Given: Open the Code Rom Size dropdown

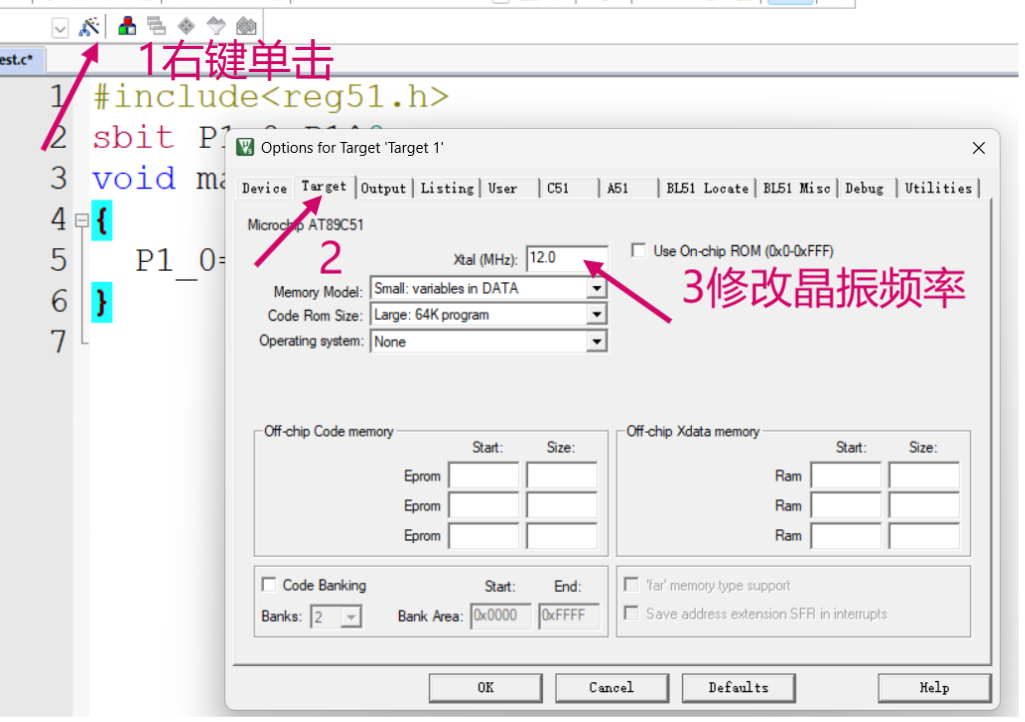Looking at the screenshot, I should click(596, 314).
